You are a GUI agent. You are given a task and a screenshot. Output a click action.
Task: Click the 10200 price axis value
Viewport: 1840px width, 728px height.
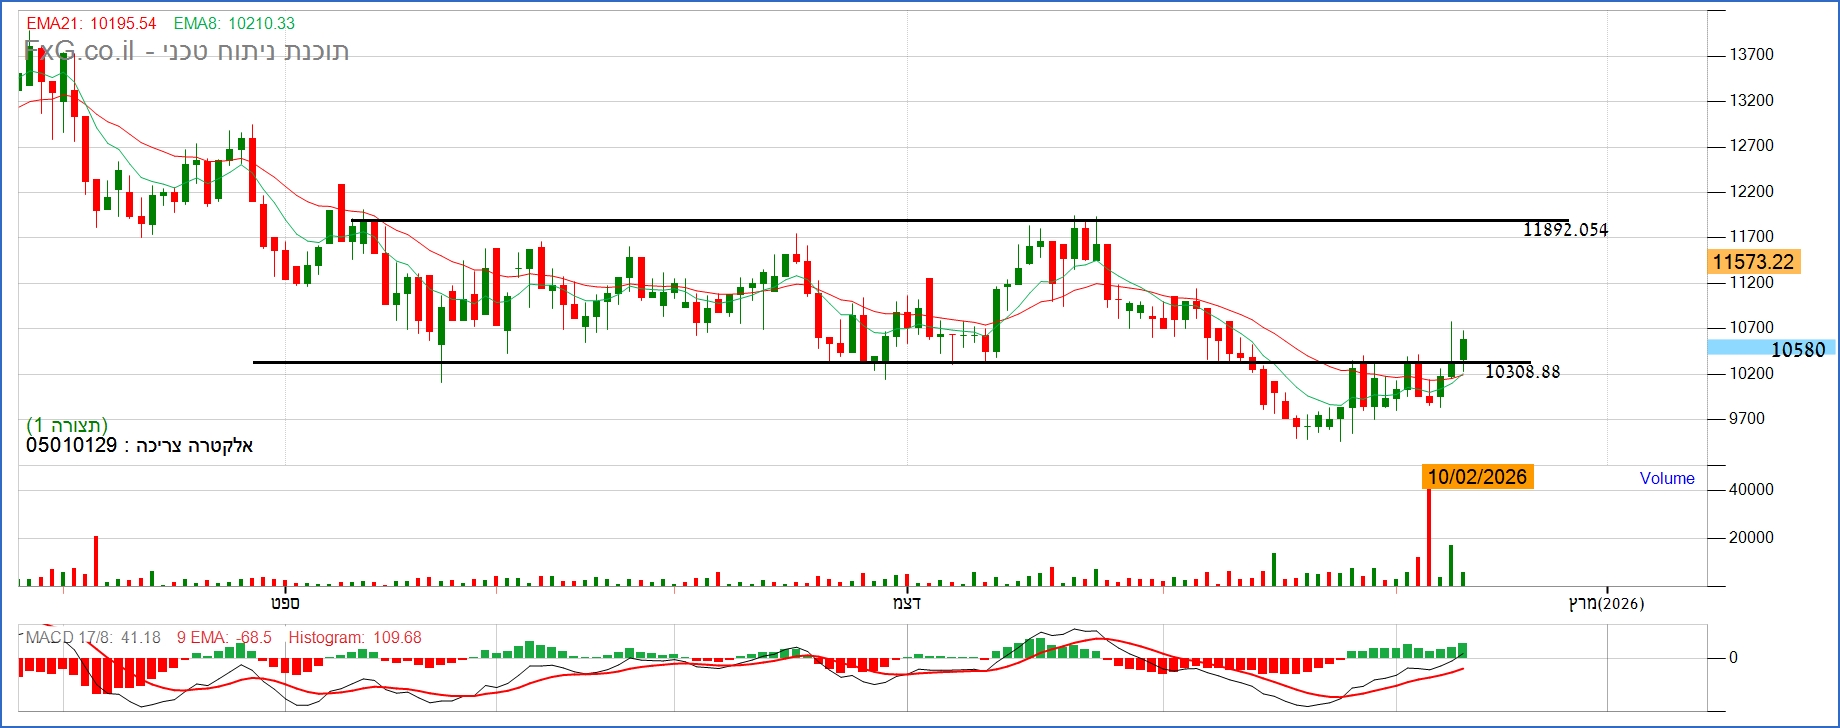pos(1752,373)
